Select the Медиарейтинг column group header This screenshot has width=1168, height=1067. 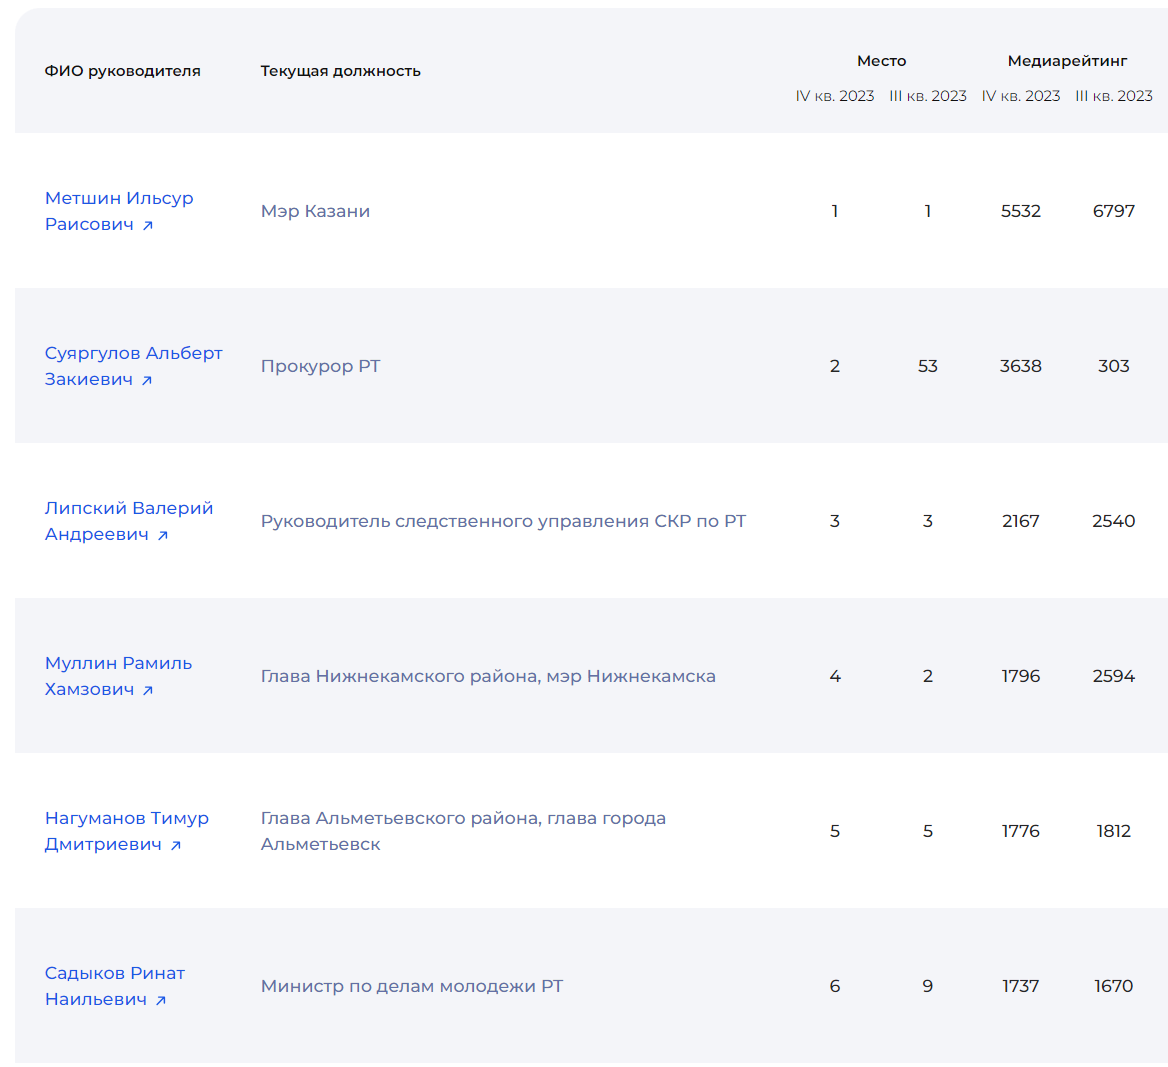click(x=1067, y=61)
